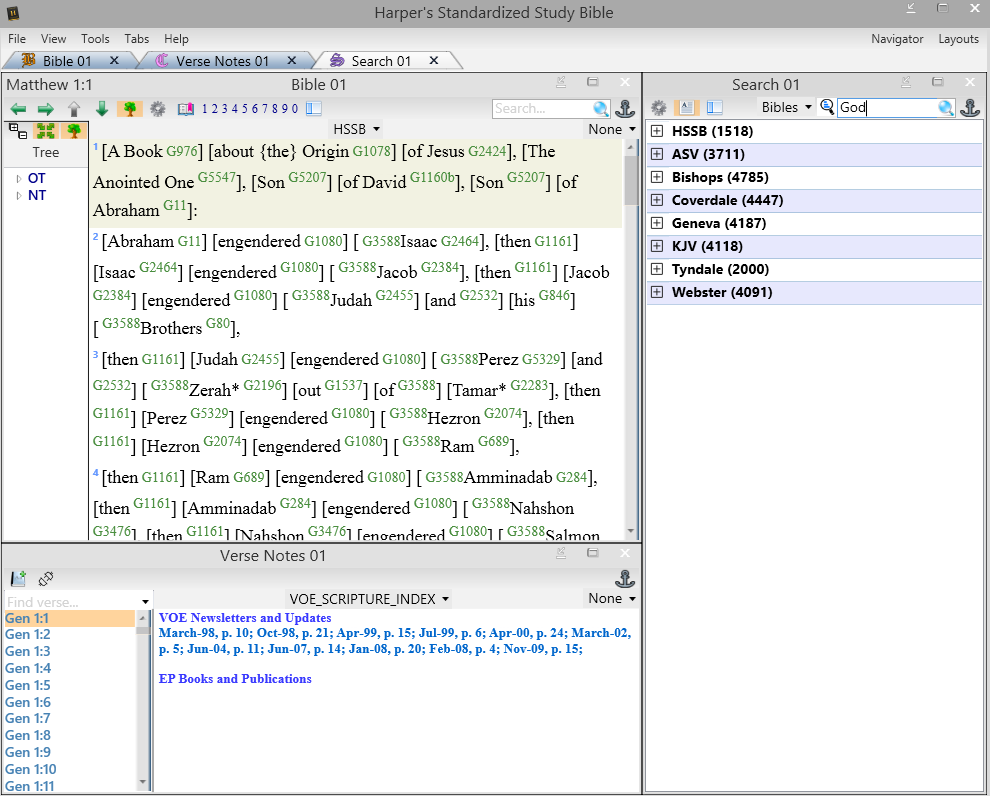Image resolution: width=990 pixels, height=796 pixels.
Task: Expand the OT tree node
Action: coord(19,179)
